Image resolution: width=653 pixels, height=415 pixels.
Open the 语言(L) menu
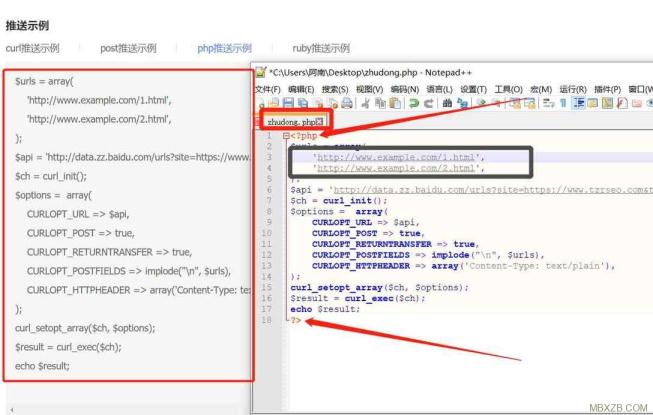[x=439, y=89]
